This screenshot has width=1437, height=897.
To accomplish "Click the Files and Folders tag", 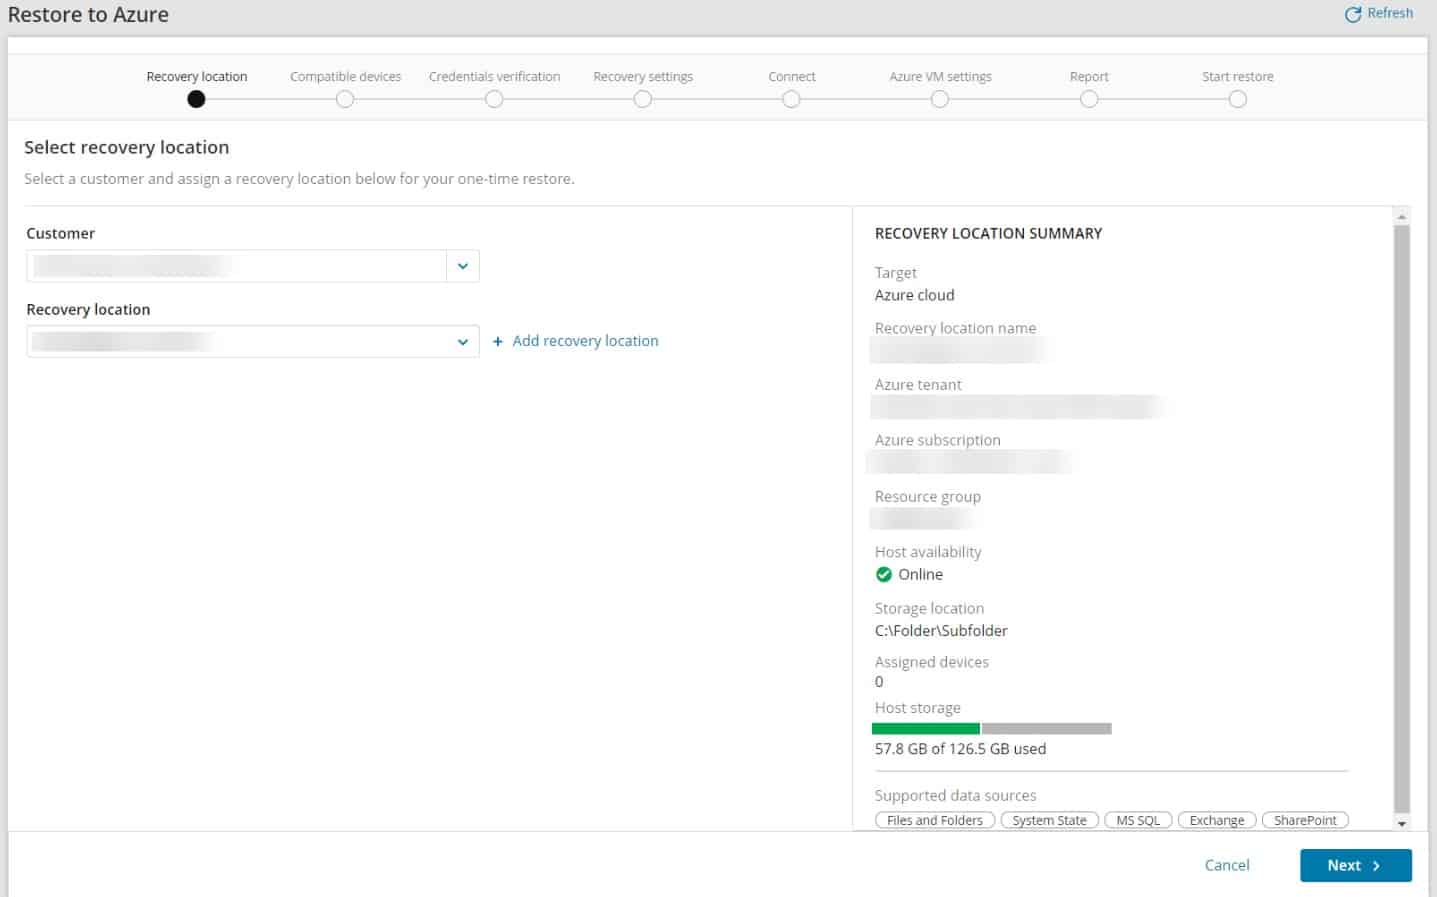I will tap(935, 820).
